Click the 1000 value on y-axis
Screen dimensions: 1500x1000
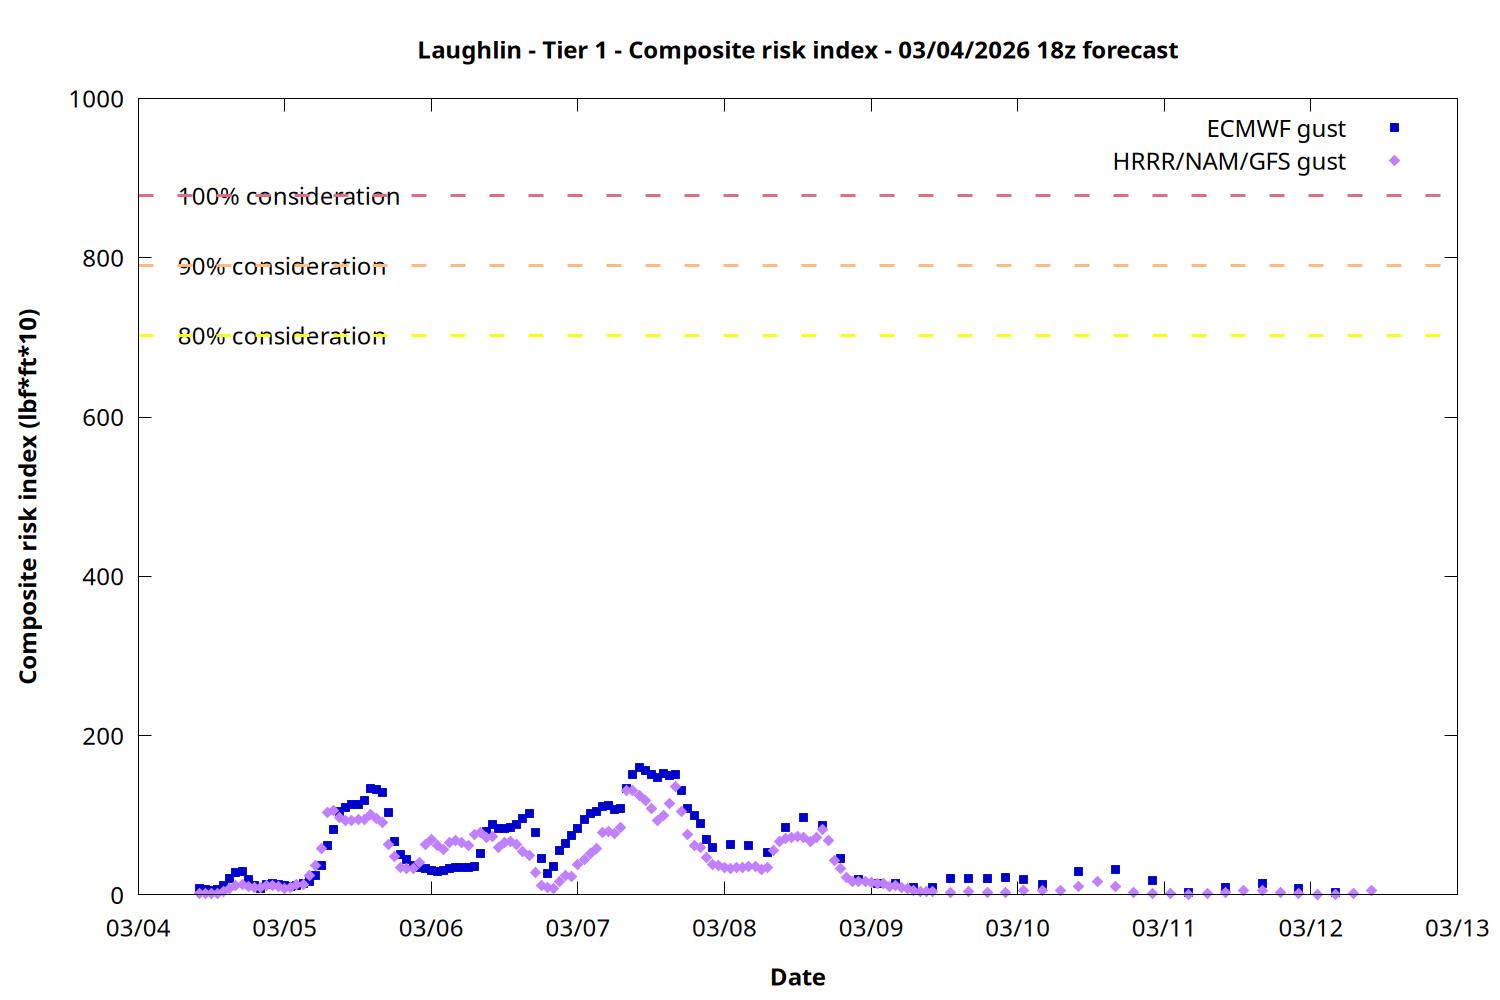(96, 99)
